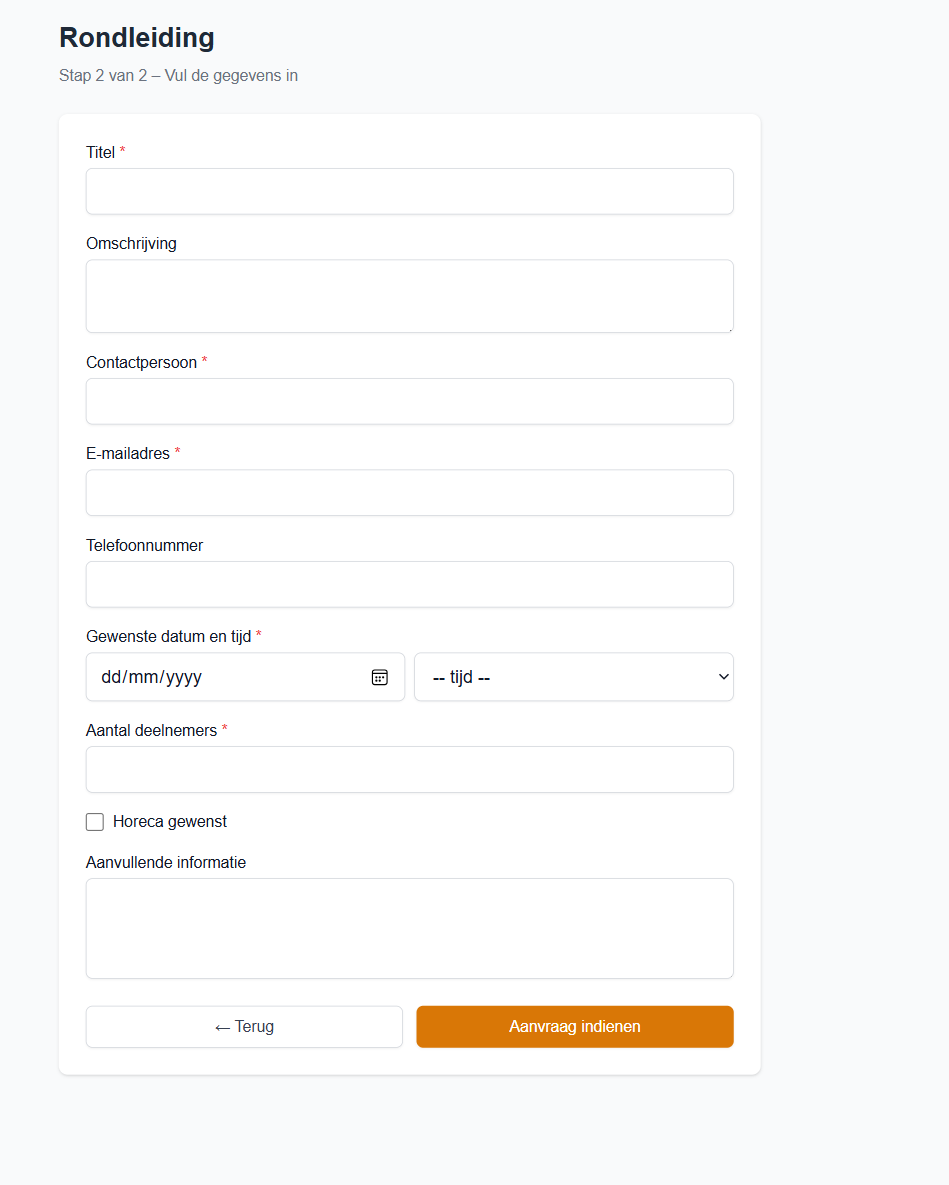The image size is (949, 1185).
Task: Click the Rondleiding page heading
Action: (137, 38)
